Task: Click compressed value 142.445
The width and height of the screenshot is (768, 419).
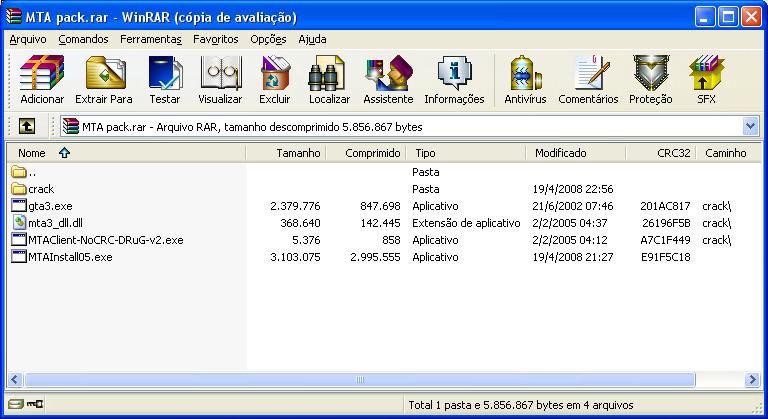Action: pyautogui.click(x=380, y=223)
